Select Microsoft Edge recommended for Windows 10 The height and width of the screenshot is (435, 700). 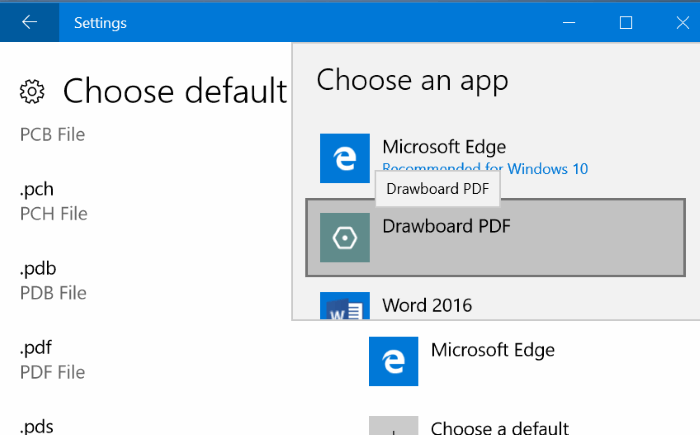click(496, 158)
